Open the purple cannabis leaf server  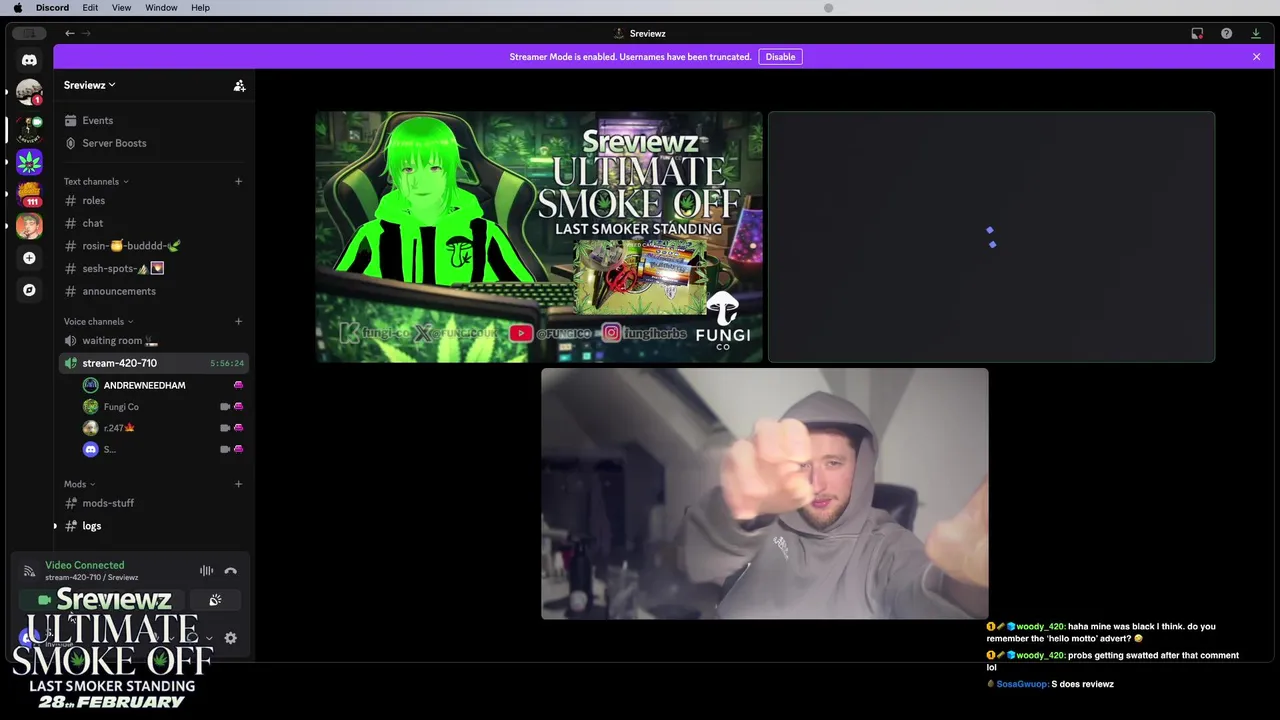click(29, 161)
